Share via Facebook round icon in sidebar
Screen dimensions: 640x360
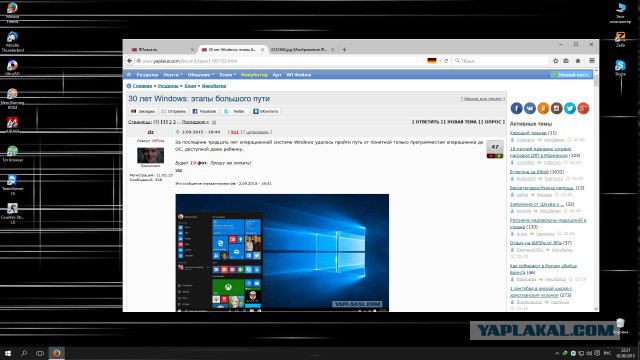click(516, 108)
